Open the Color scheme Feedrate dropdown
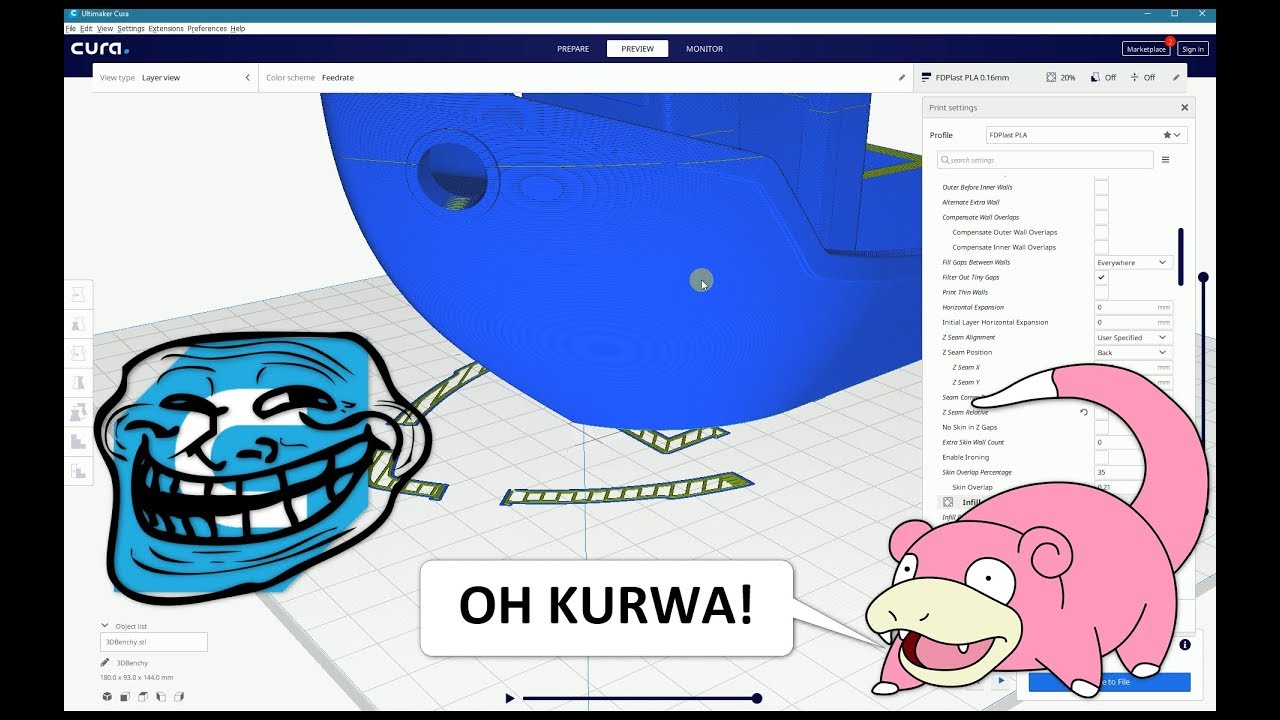Screen dimensions: 1280x720 pos(585,77)
